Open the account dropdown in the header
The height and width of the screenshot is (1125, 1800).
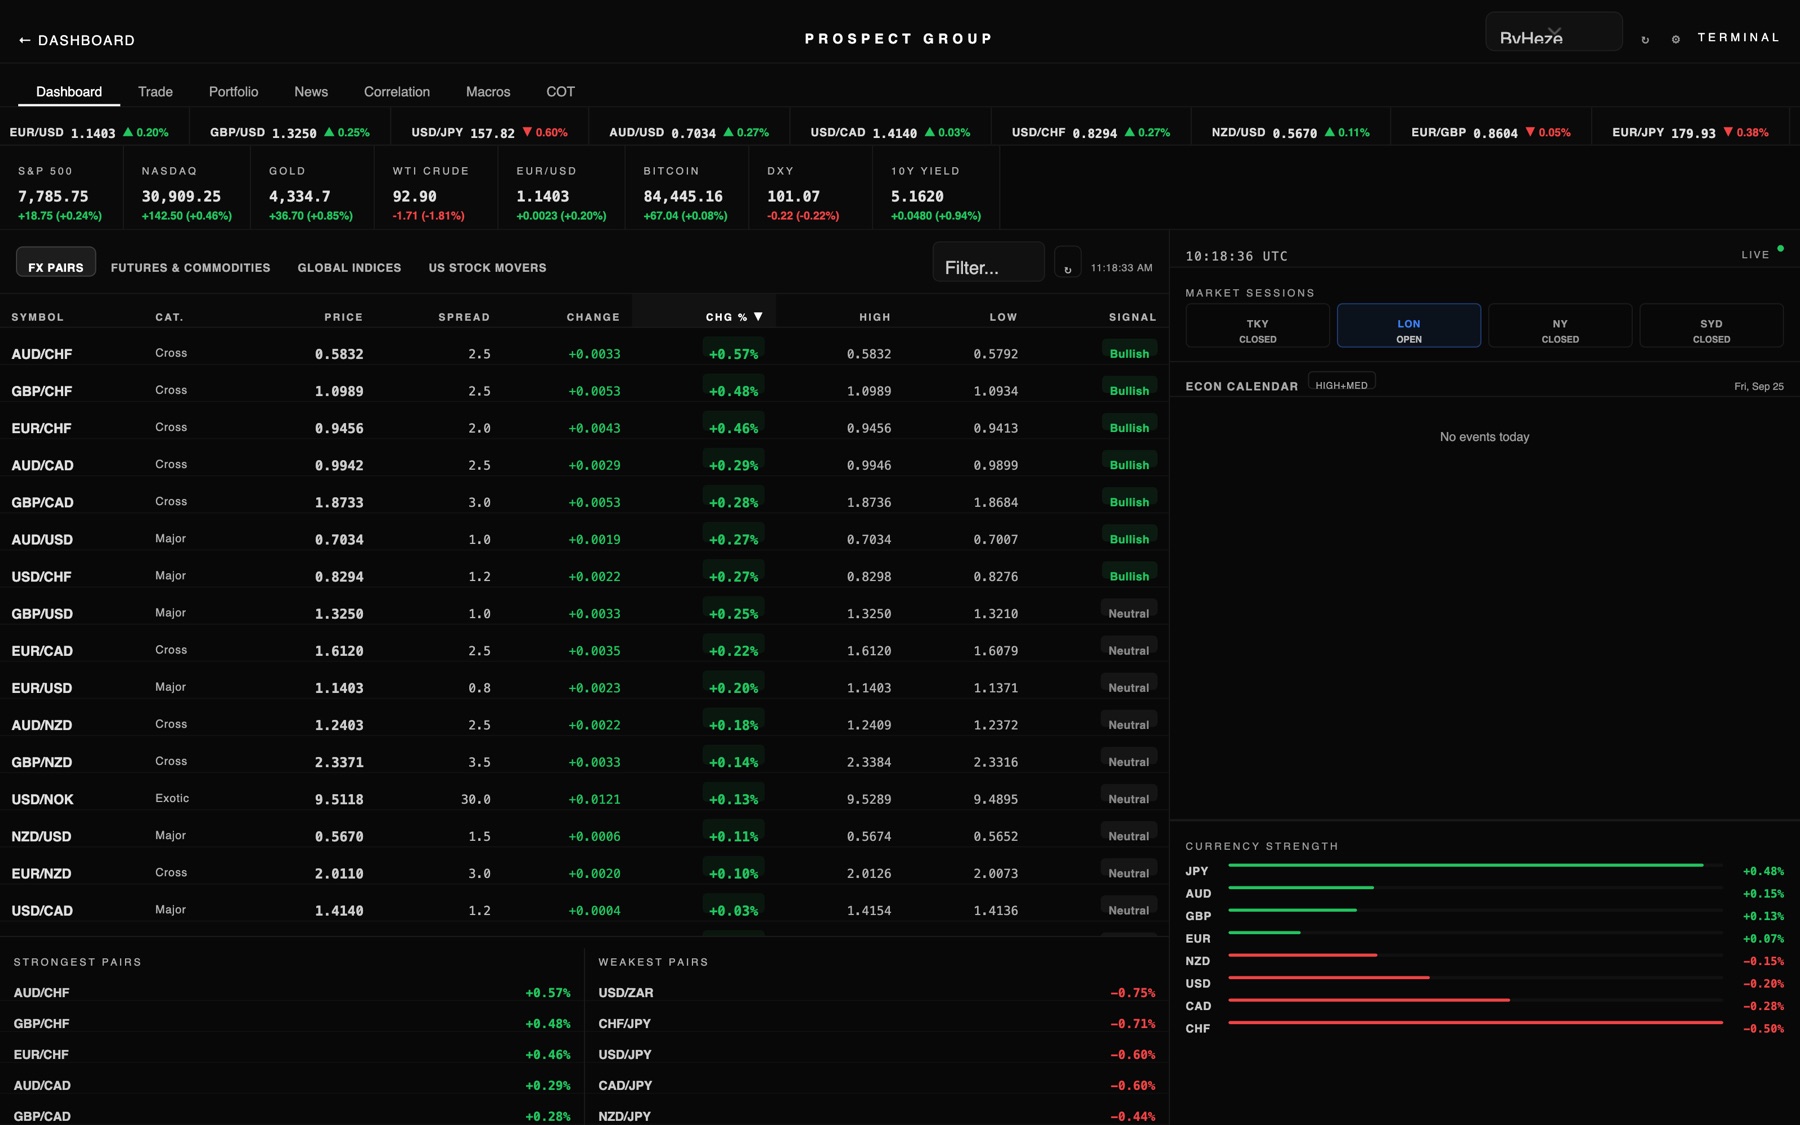point(1553,32)
